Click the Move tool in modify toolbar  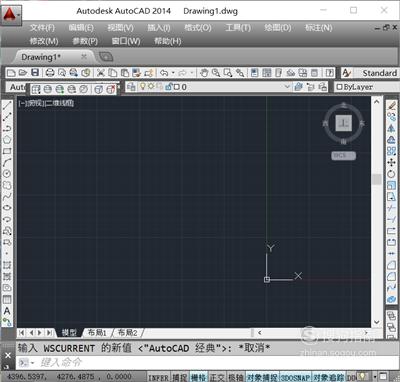(x=391, y=162)
